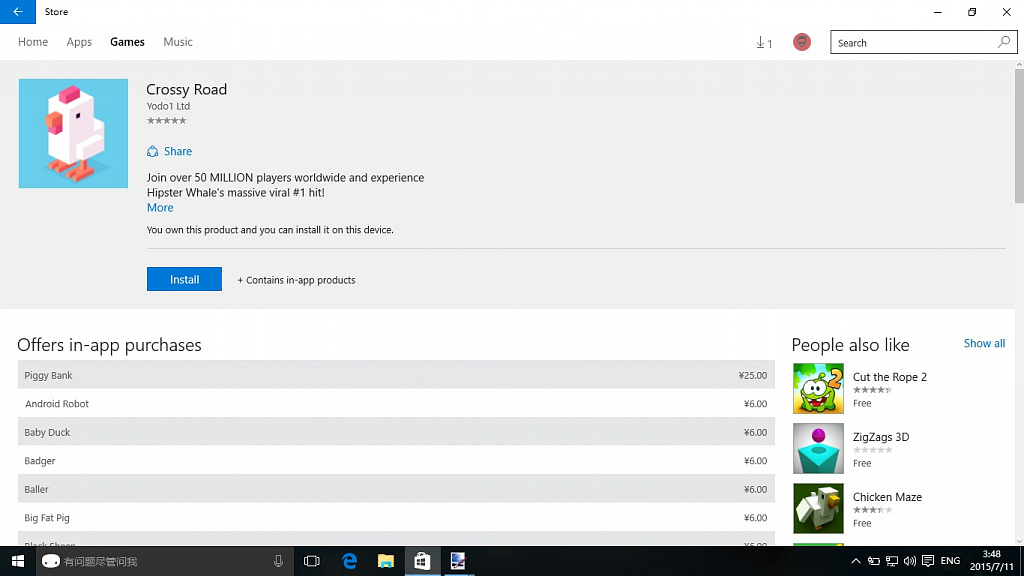The width and height of the screenshot is (1024, 576).
Task: Open the user account avatar
Action: [801, 42]
